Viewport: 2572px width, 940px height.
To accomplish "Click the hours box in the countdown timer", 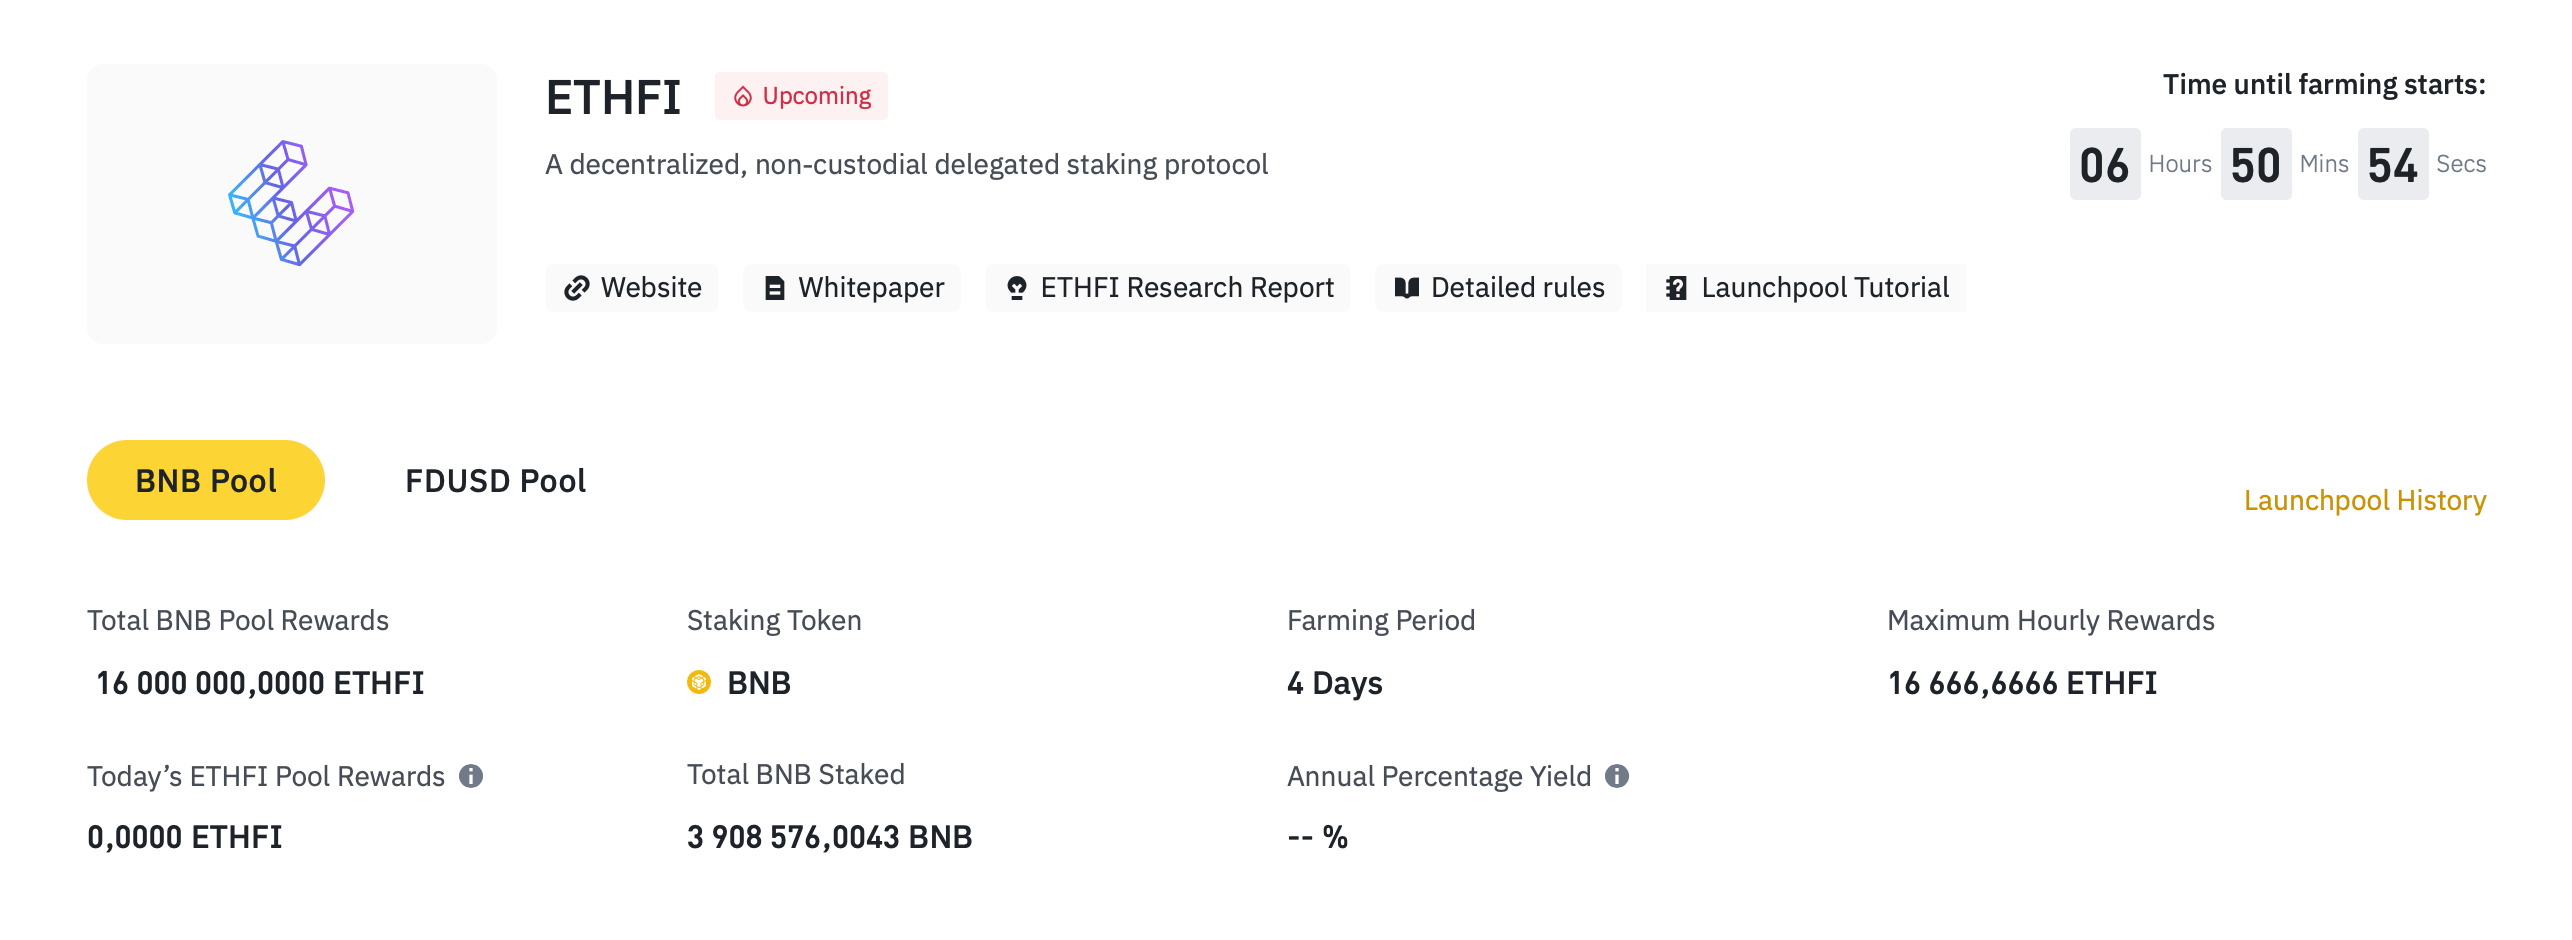I will point(2104,165).
